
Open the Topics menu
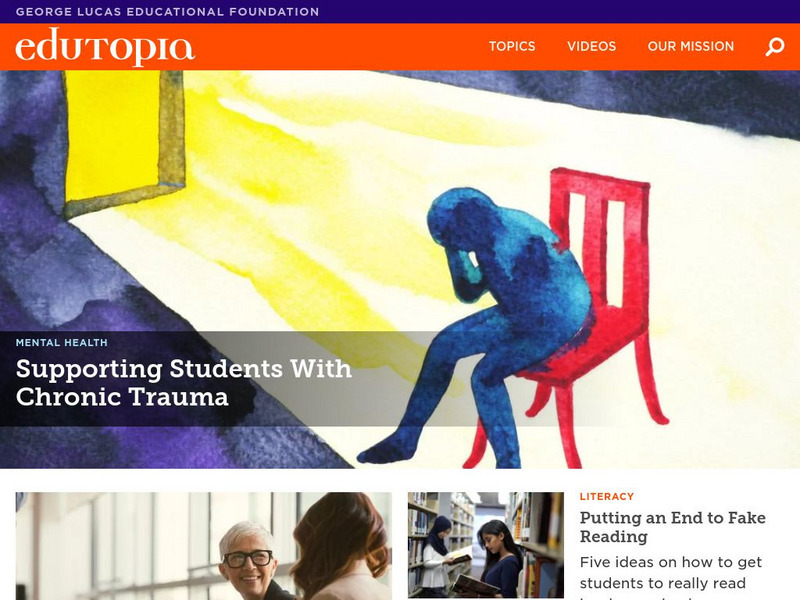(x=512, y=46)
